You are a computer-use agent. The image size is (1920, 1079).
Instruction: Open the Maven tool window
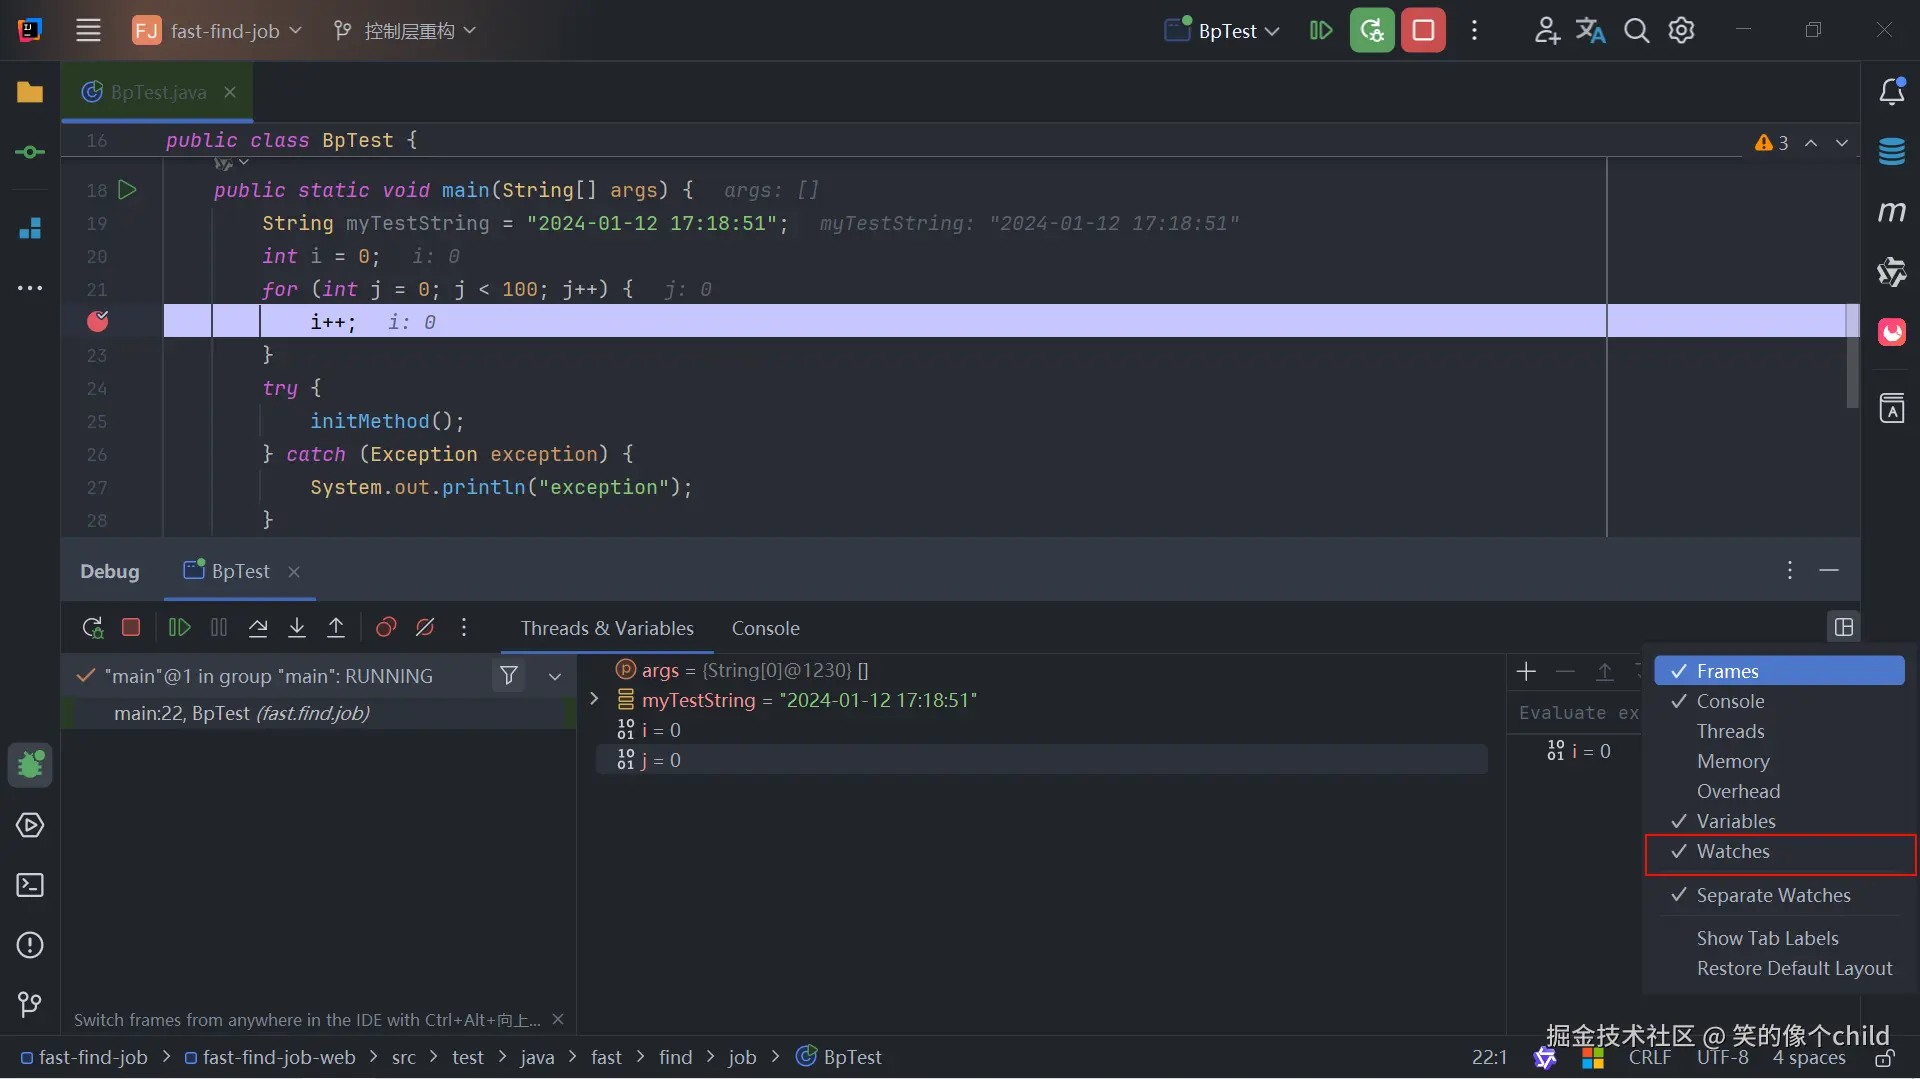[1891, 211]
